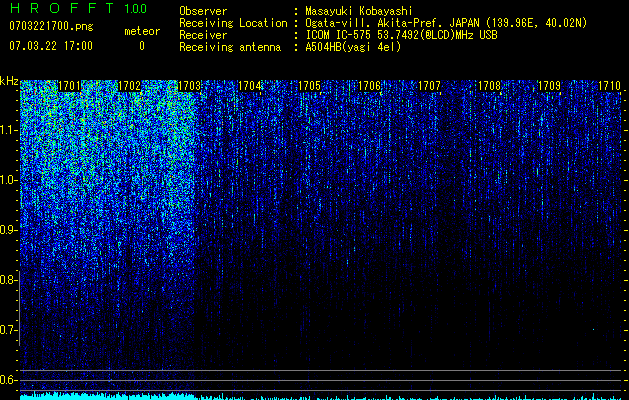
Task: Click the Receiving antenna label
Action: pyautogui.click(x=230, y=47)
